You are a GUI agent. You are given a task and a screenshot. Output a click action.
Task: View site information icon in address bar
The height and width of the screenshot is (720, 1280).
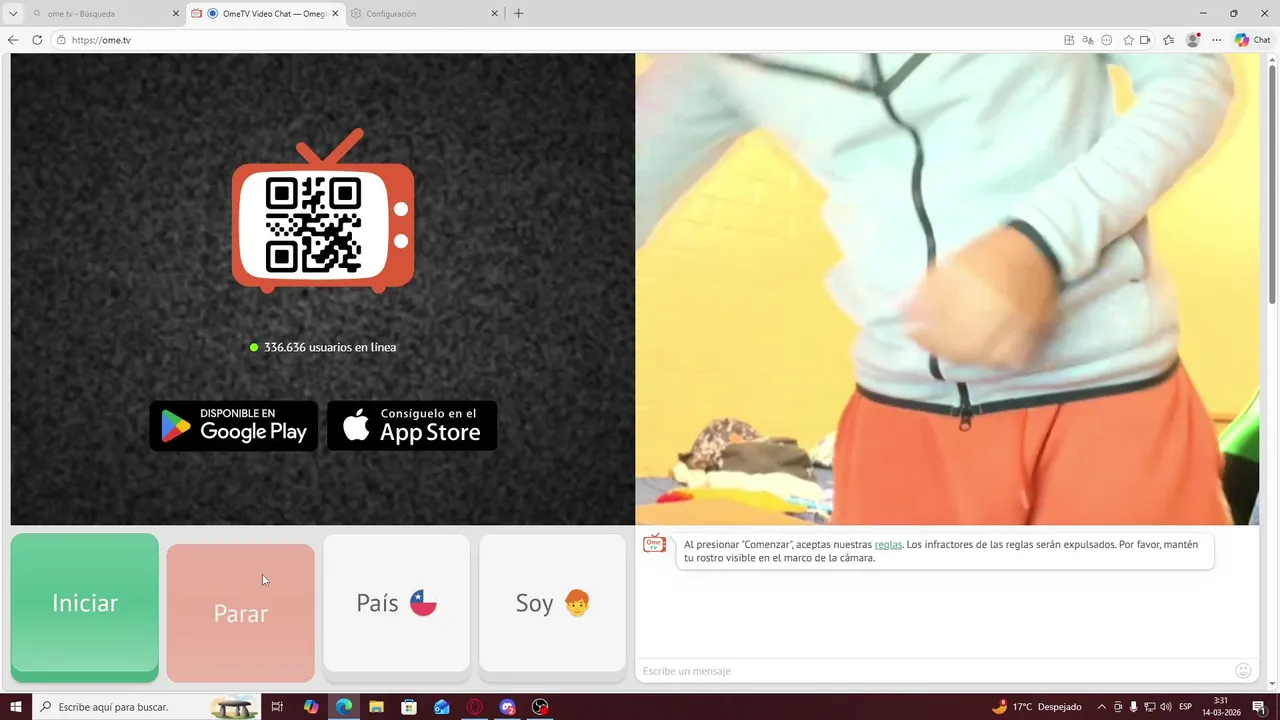pos(61,40)
